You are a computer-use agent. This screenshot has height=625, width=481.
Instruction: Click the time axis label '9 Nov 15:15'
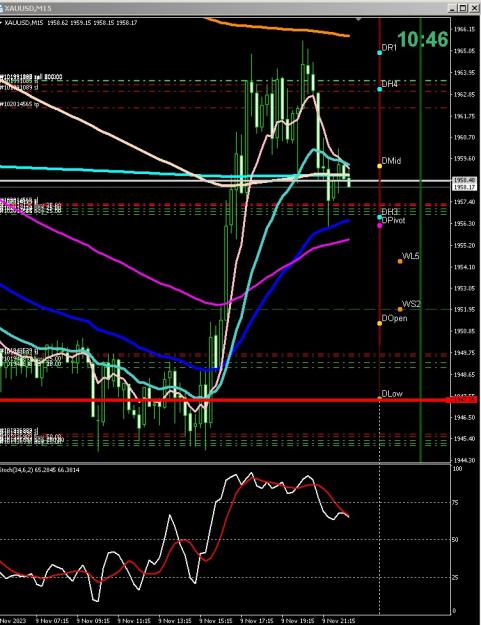pyautogui.click(x=216, y=621)
